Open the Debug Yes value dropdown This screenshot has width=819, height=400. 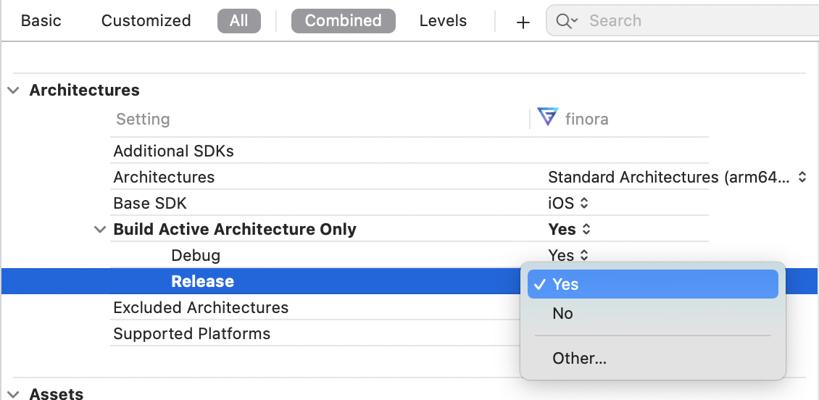click(x=569, y=255)
